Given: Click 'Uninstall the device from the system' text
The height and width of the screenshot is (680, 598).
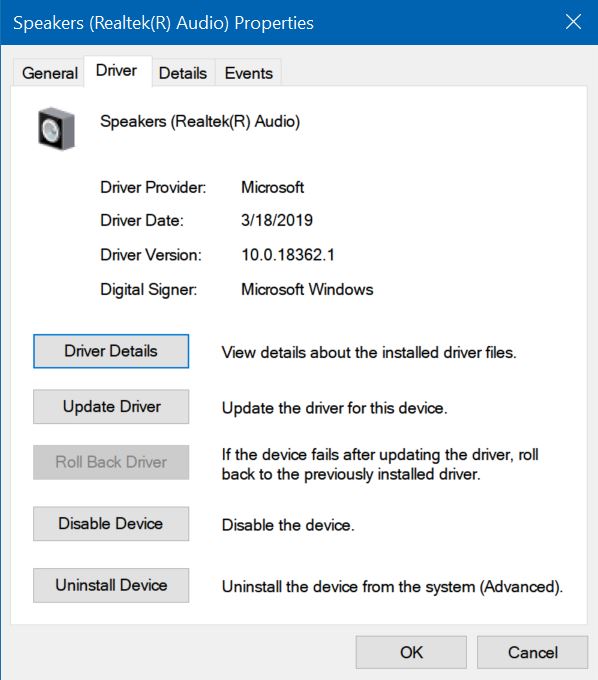Looking at the screenshot, I should pos(392,587).
